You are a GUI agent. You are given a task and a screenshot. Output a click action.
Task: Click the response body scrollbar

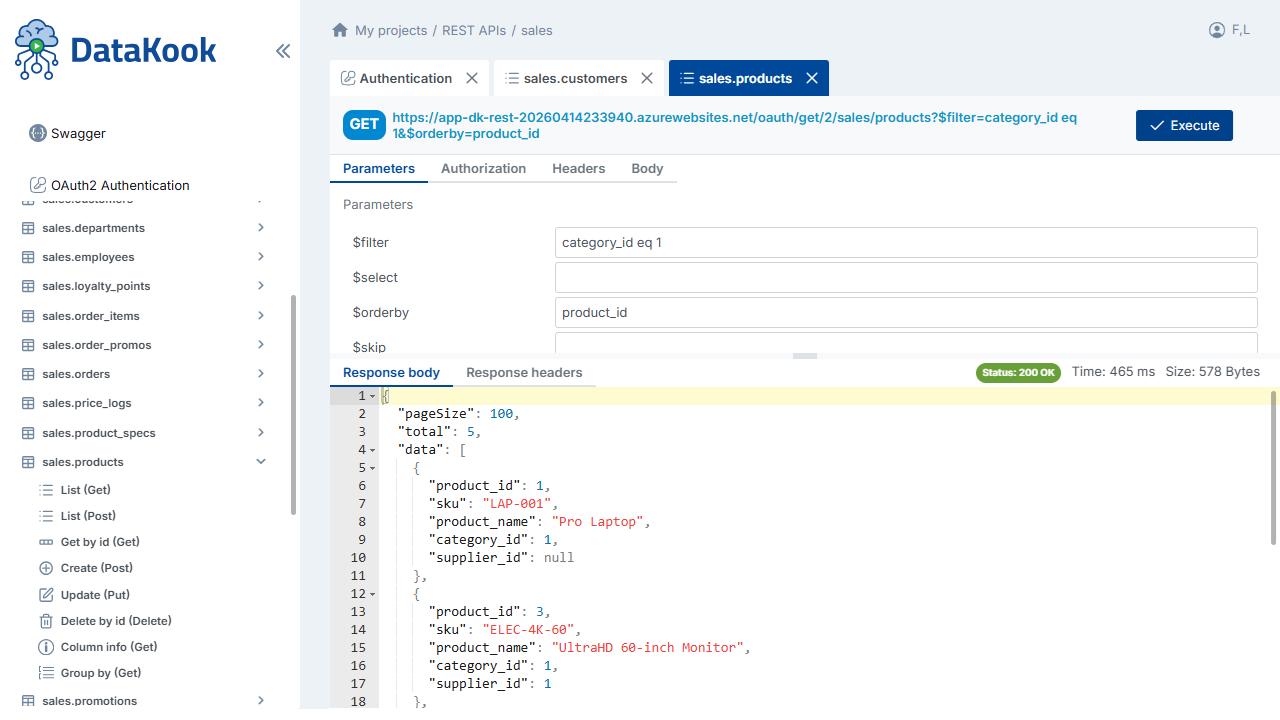point(1273,468)
